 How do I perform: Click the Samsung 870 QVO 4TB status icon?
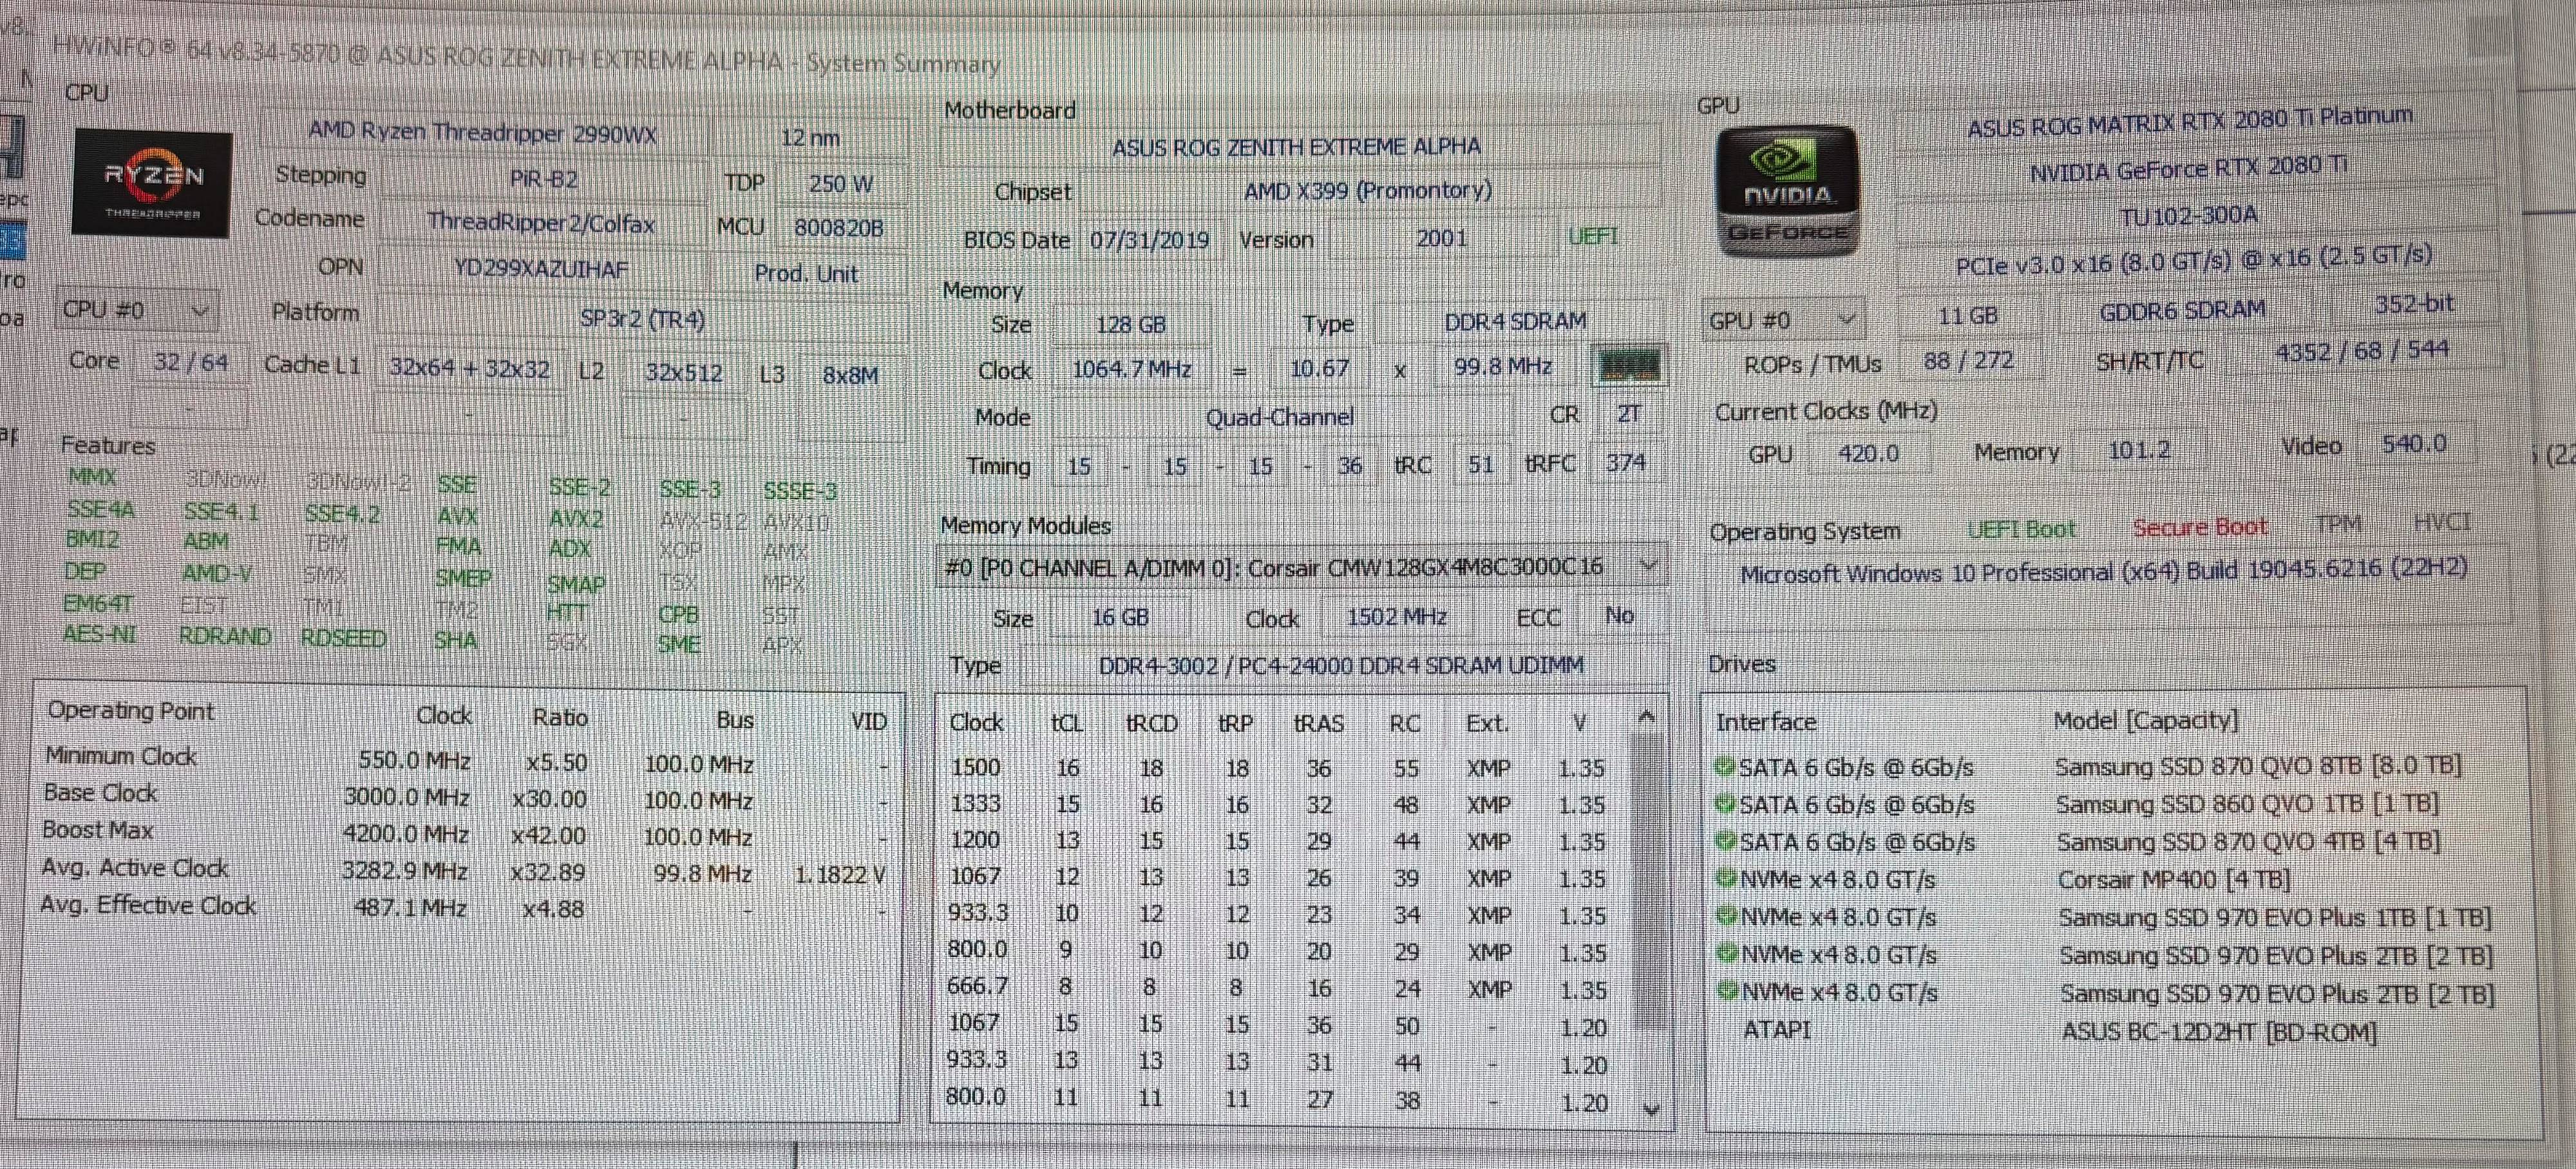[1726, 842]
